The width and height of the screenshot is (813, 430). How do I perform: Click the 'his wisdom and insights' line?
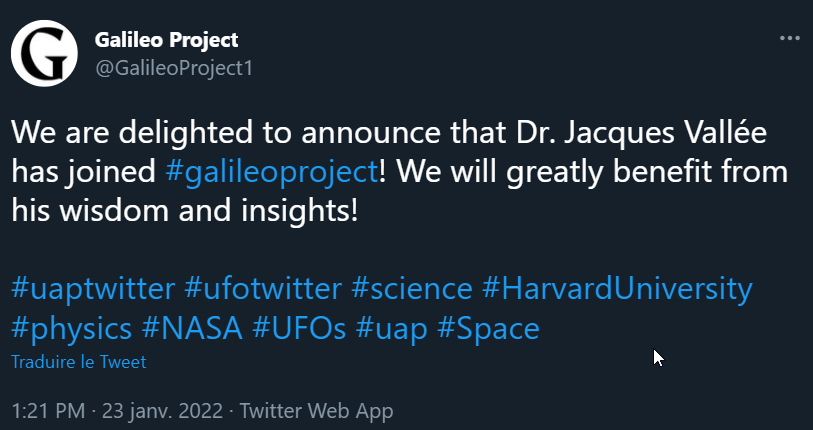pos(184,212)
